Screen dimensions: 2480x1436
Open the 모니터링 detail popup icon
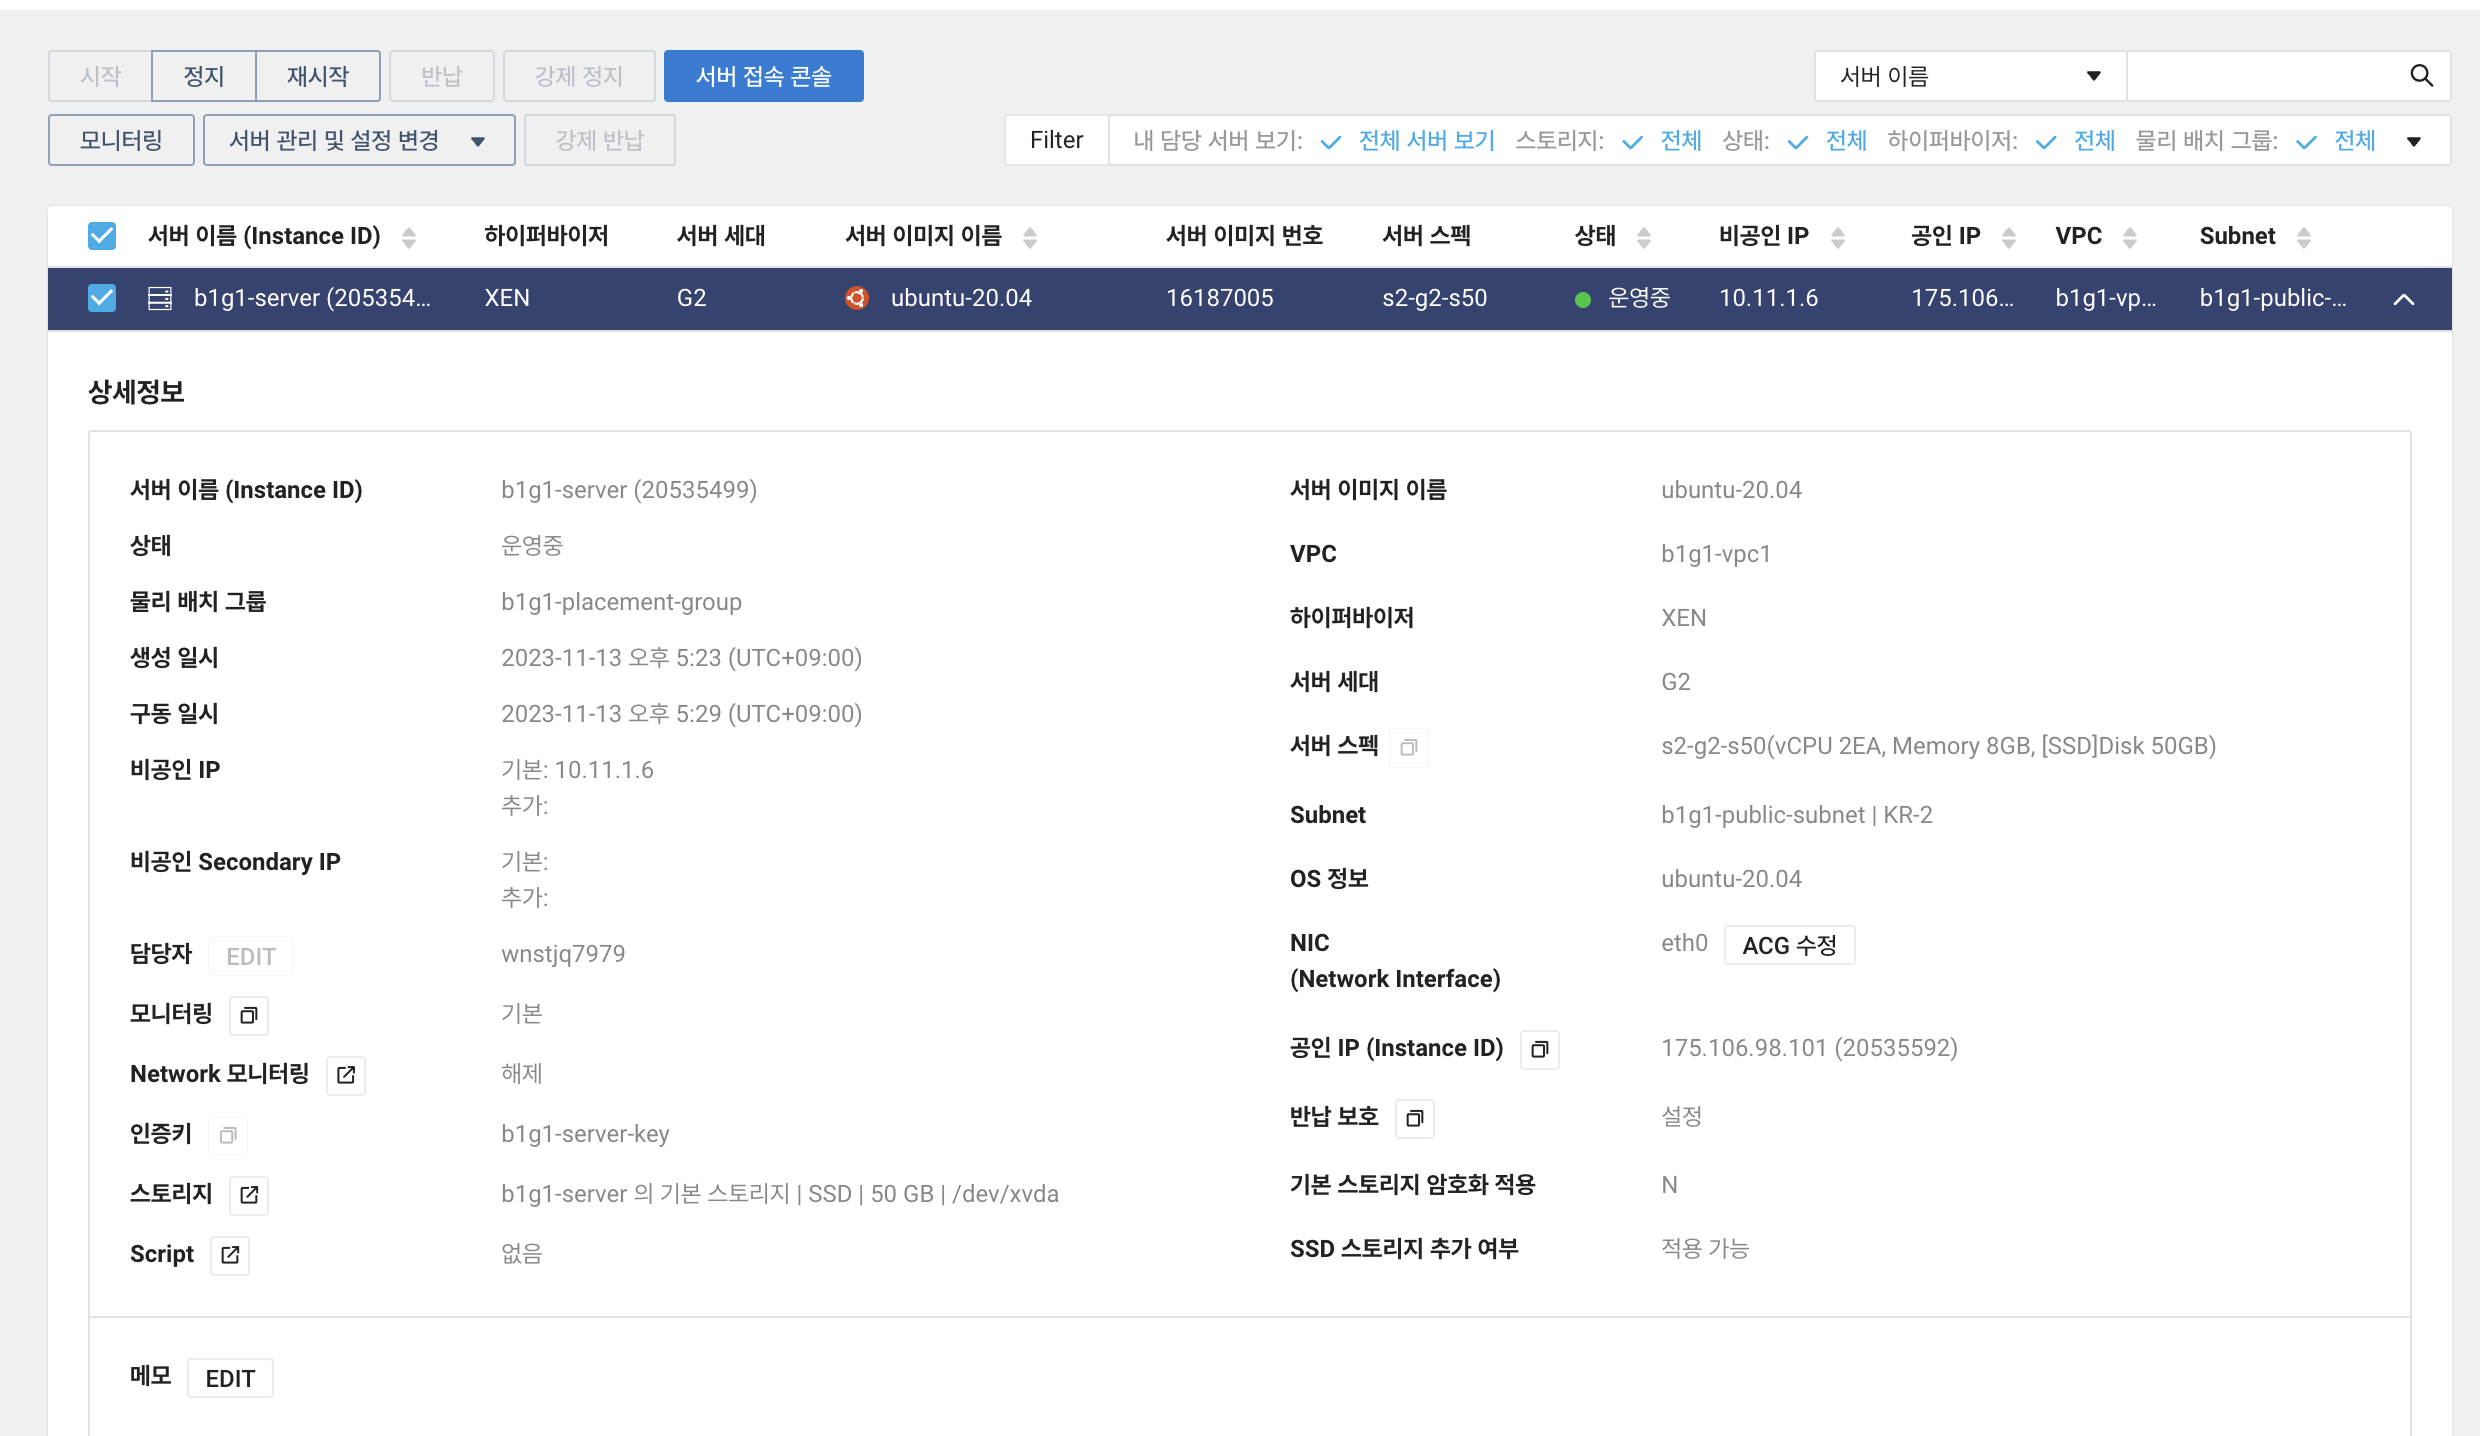pyautogui.click(x=249, y=1015)
